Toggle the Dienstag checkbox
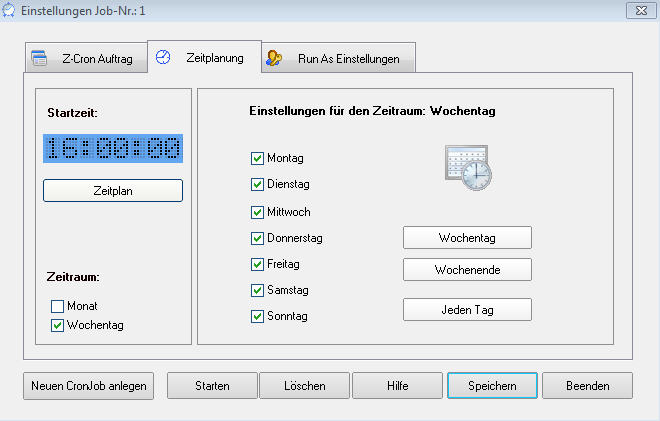 (x=257, y=184)
